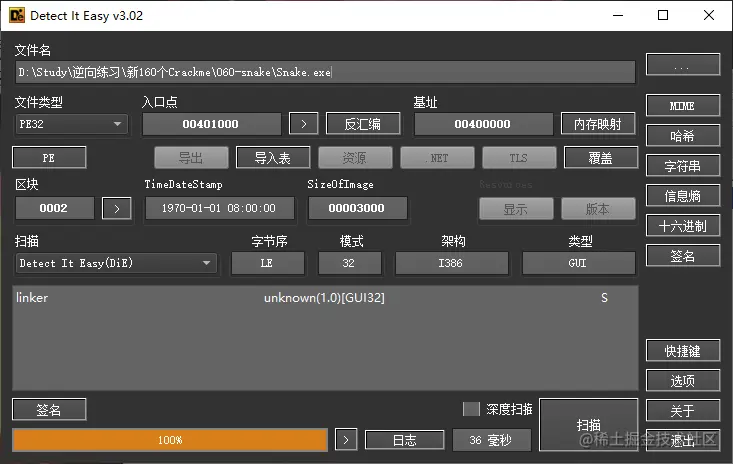This screenshot has height=464, width=733.
Task: Open the Detect It Easy(DiE) scan engine dropdown
Action: pyautogui.click(x=115, y=264)
